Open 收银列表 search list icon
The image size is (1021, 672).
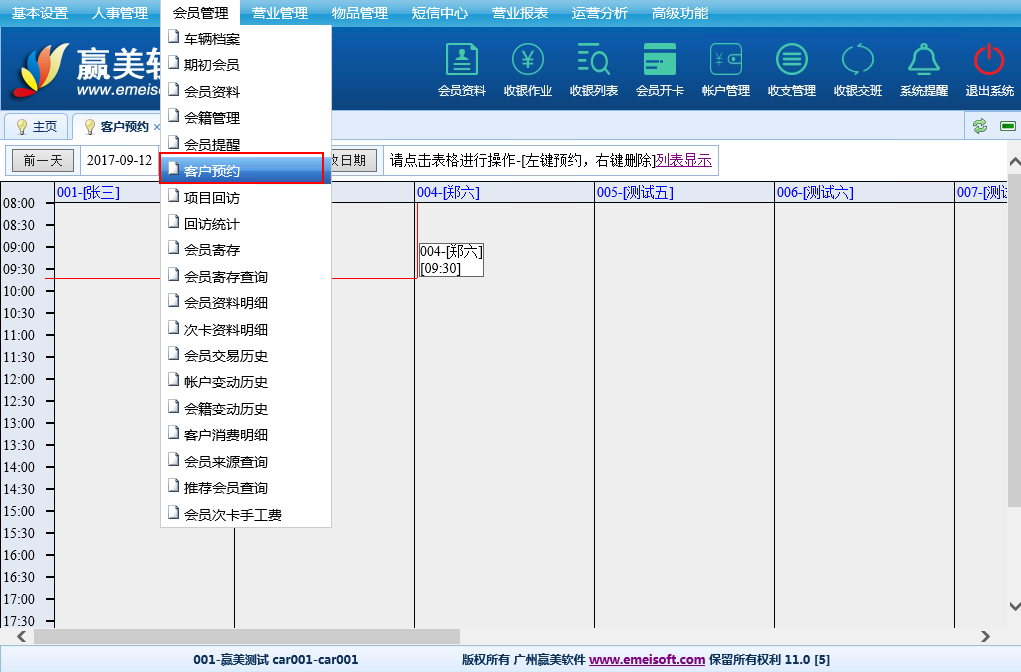pyautogui.click(x=594, y=62)
